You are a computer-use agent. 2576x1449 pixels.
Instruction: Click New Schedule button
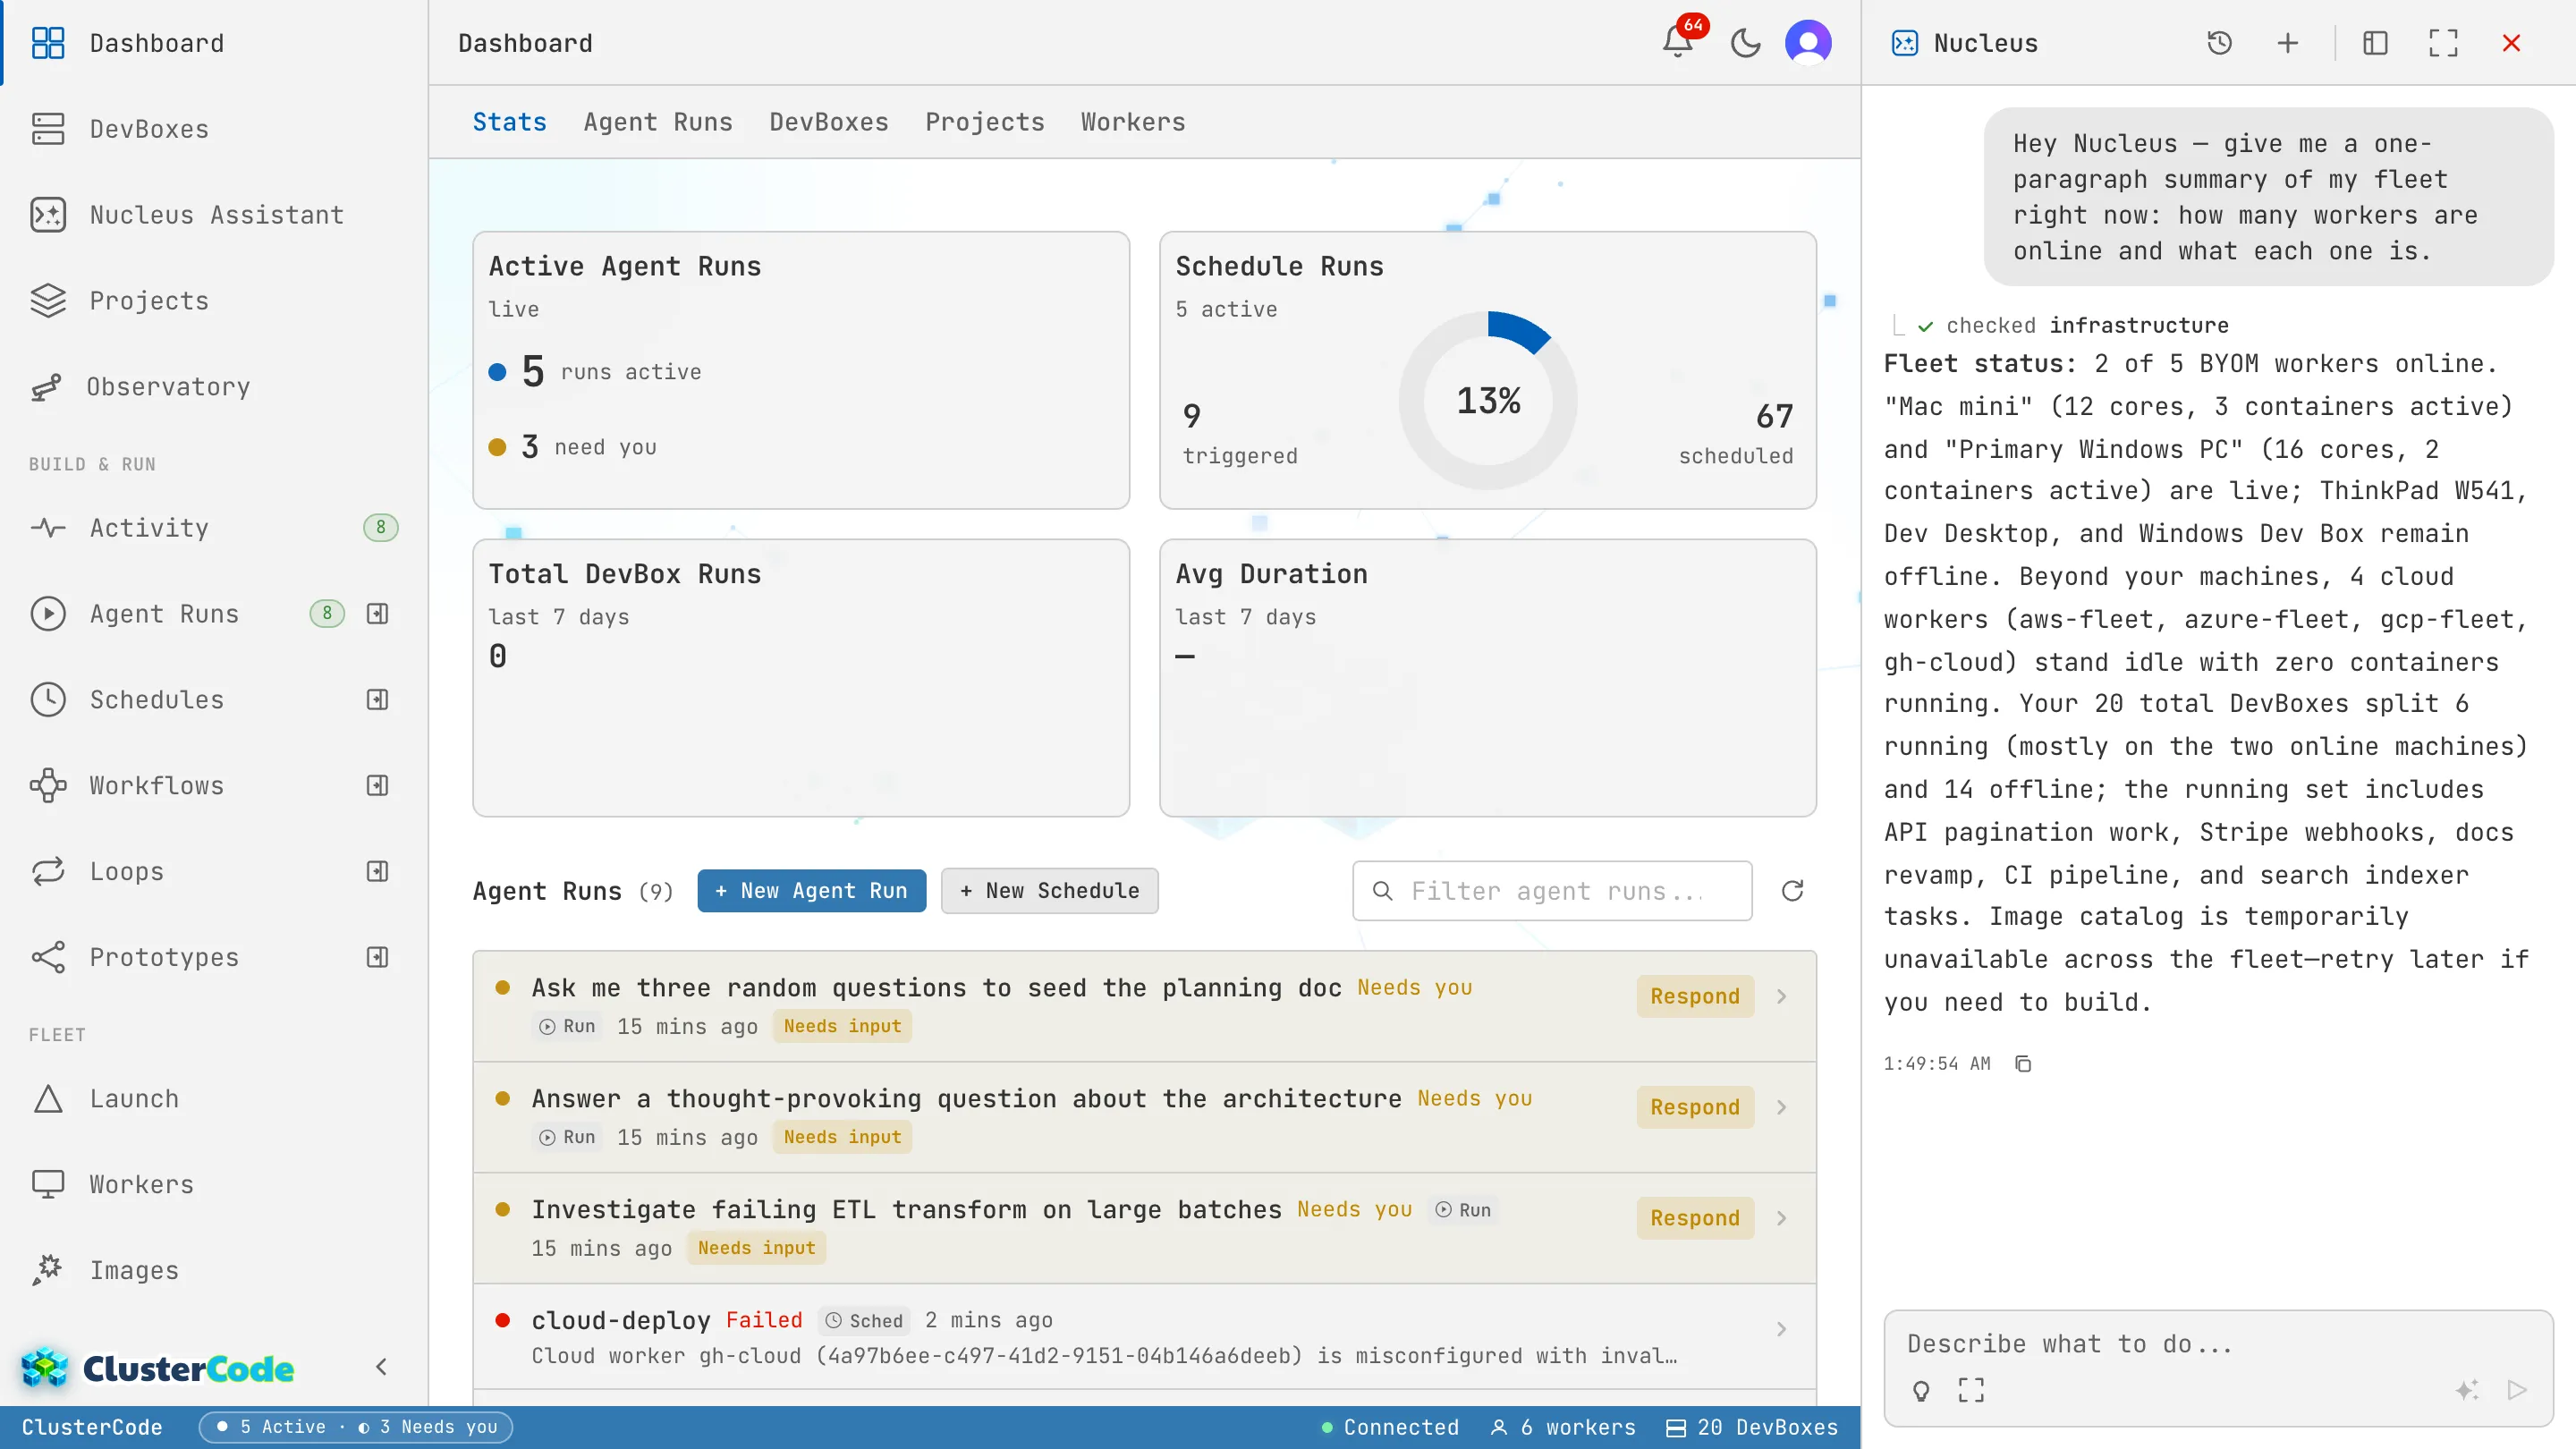tap(1049, 891)
